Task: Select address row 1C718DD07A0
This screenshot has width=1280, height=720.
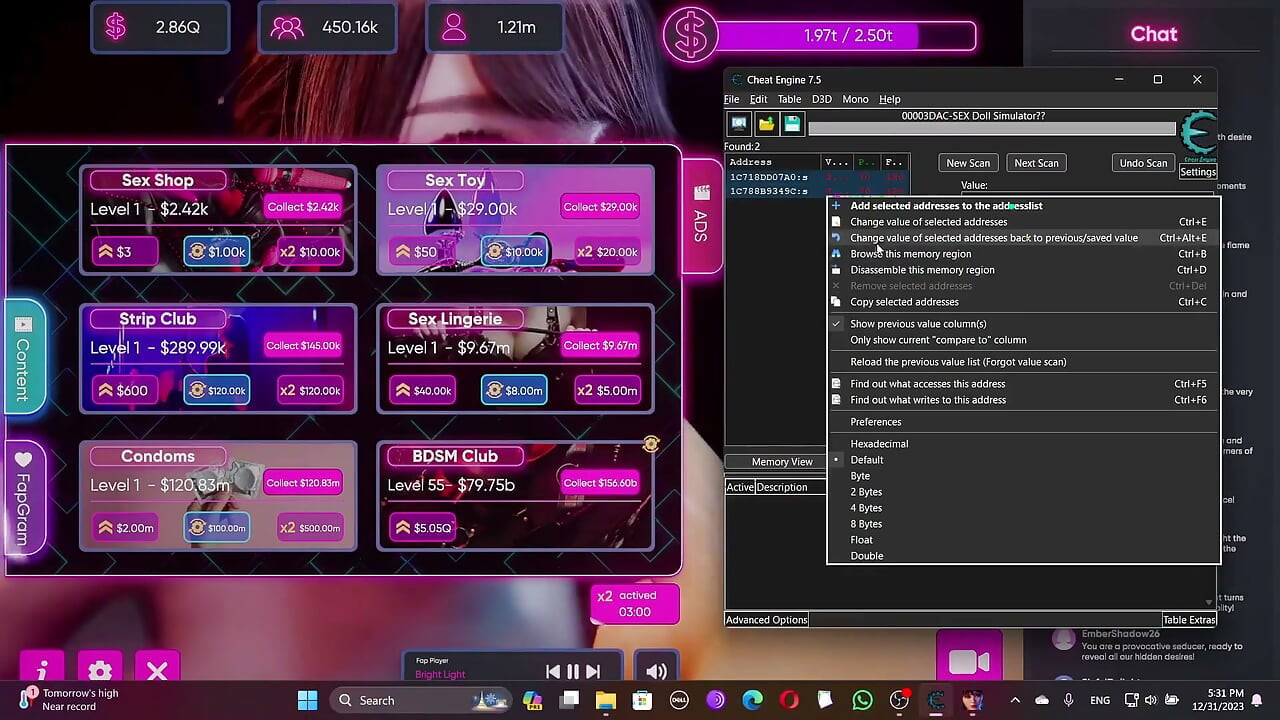Action: pyautogui.click(x=817, y=177)
